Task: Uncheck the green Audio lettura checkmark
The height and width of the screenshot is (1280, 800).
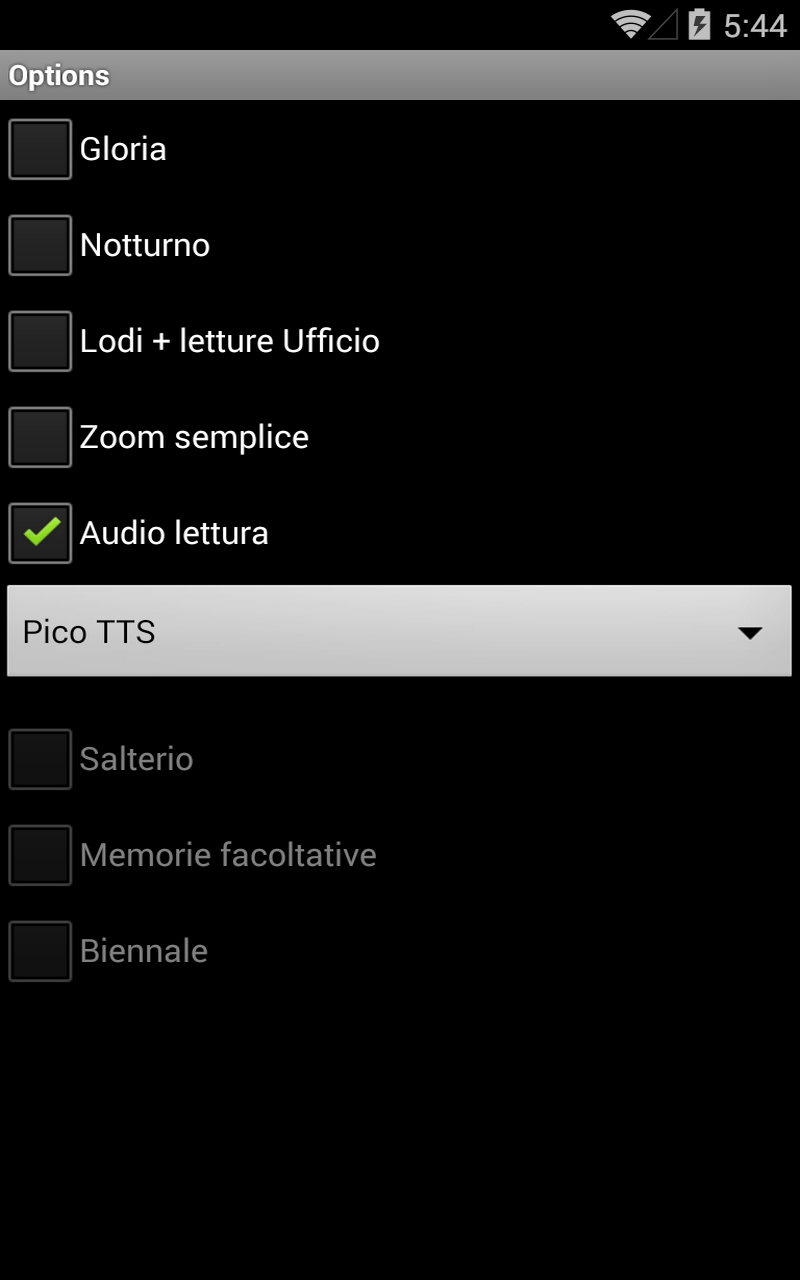Action: (x=40, y=533)
